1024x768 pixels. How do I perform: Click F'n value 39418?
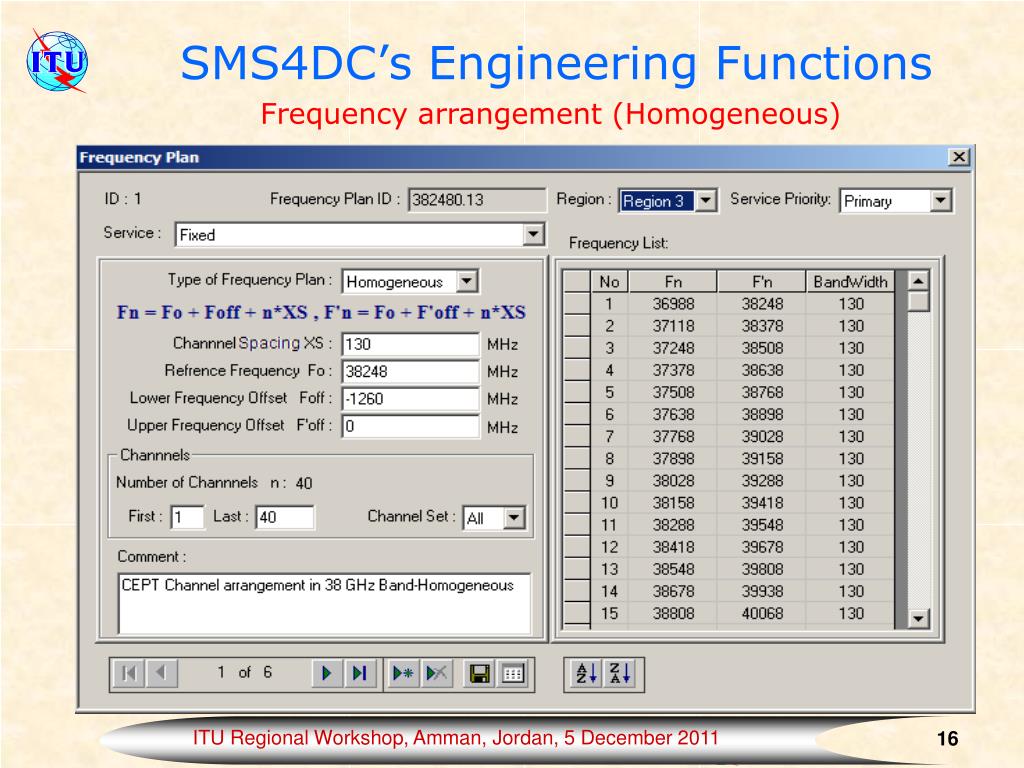click(x=762, y=504)
